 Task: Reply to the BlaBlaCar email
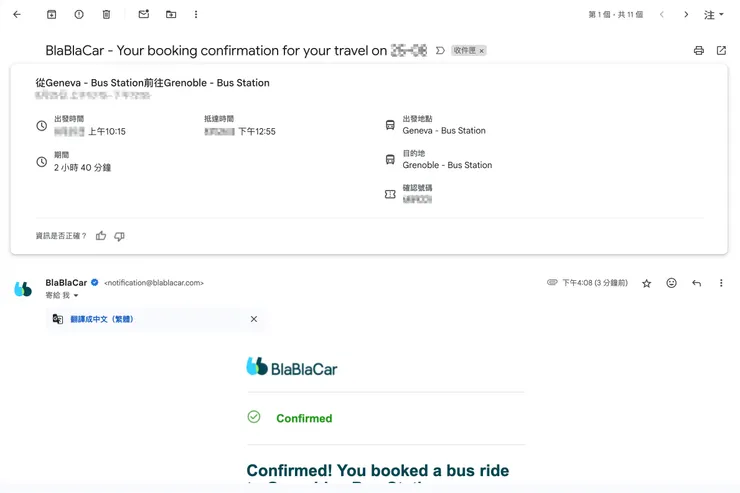(696, 283)
